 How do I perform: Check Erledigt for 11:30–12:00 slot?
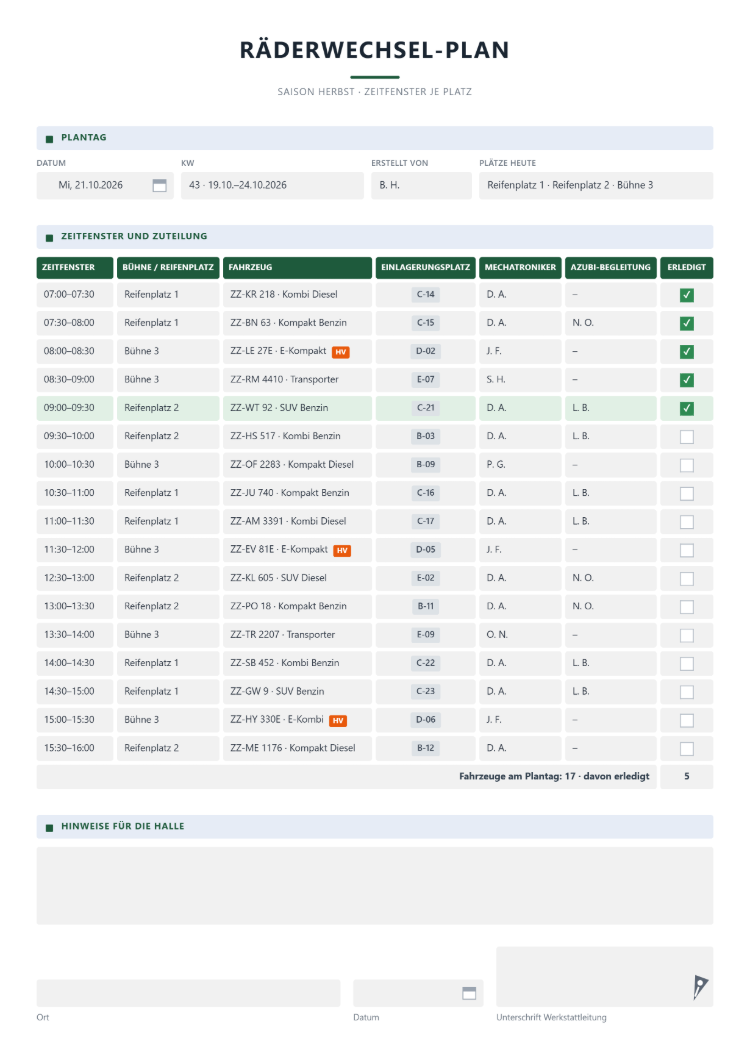[686, 550]
